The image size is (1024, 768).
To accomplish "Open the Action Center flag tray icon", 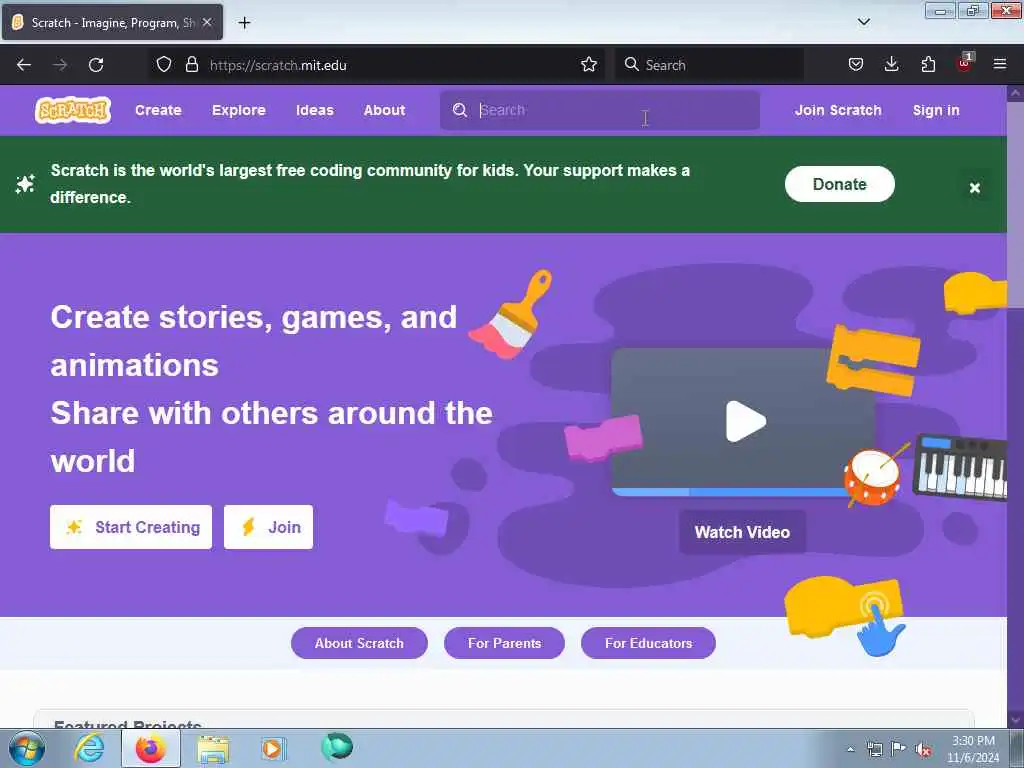I will (899, 749).
